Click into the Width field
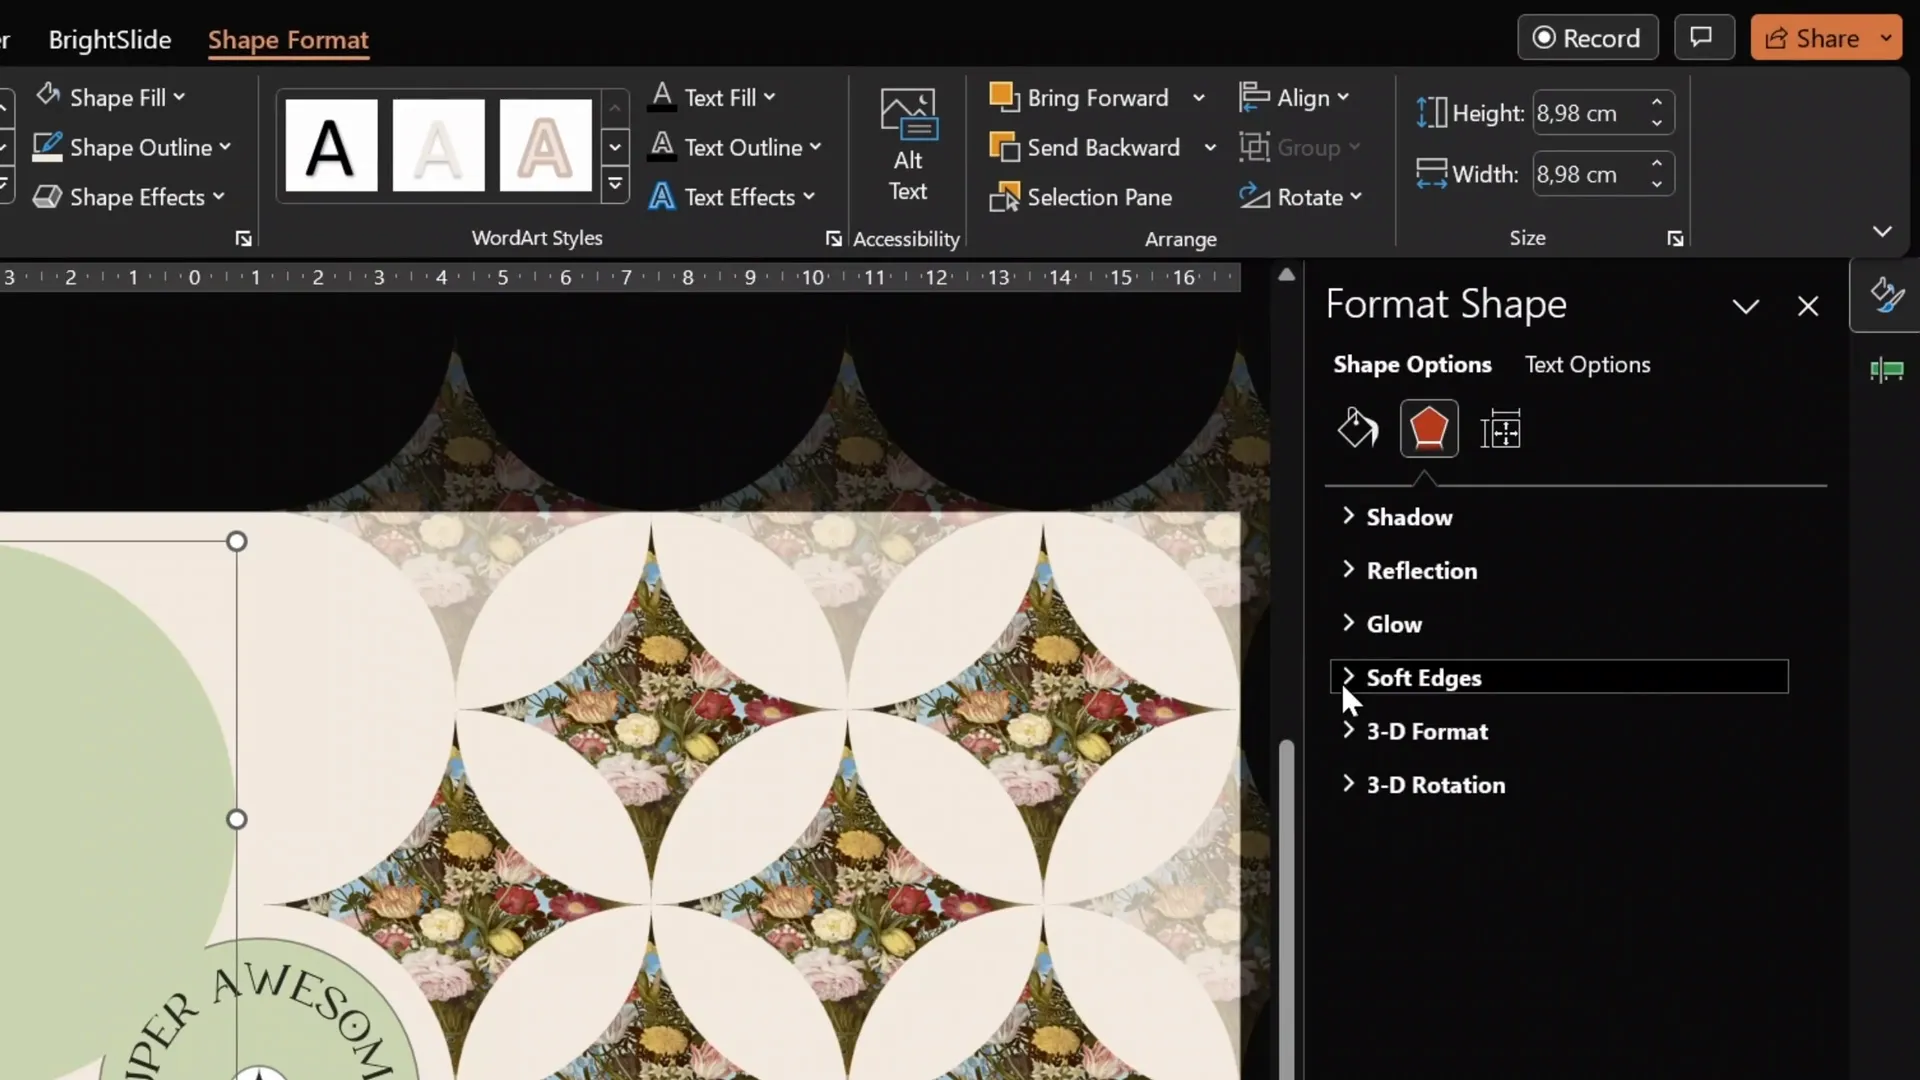 (1587, 174)
